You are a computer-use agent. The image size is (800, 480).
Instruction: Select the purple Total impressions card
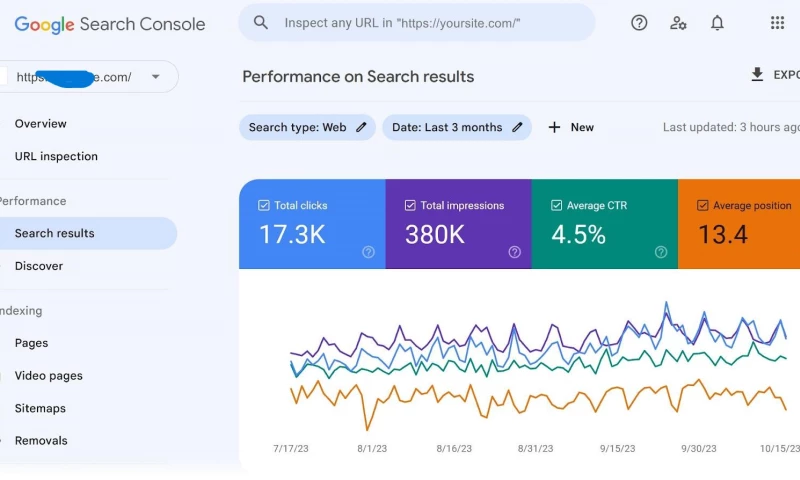459,224
